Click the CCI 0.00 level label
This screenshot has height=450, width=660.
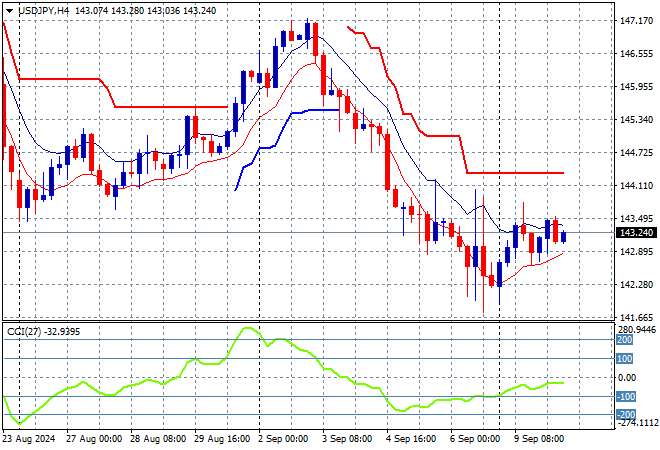tap(627, 378)
